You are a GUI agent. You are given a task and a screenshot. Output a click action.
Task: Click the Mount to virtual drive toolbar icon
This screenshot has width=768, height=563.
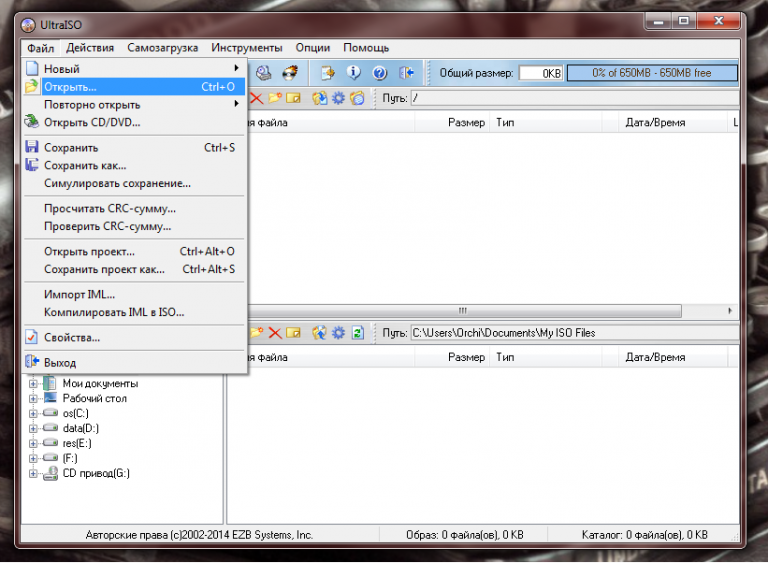coord(264,73)
